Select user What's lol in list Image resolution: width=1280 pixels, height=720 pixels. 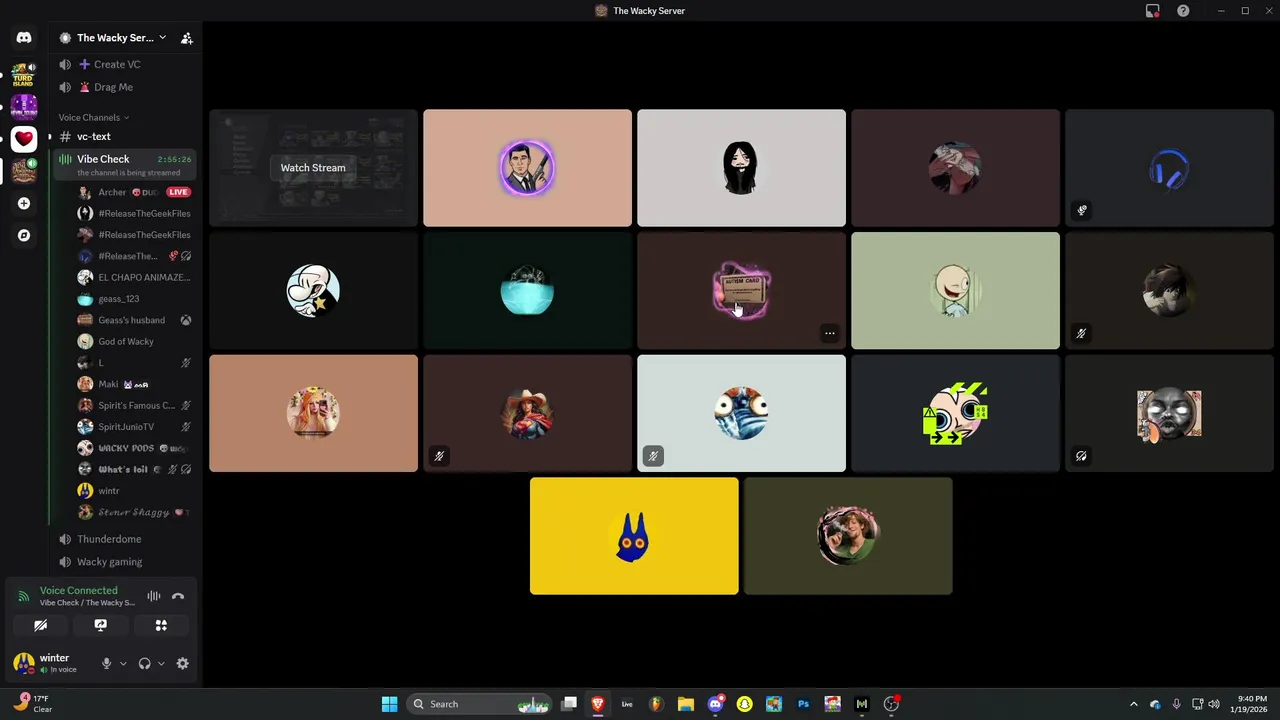click(x=134, y=469)
